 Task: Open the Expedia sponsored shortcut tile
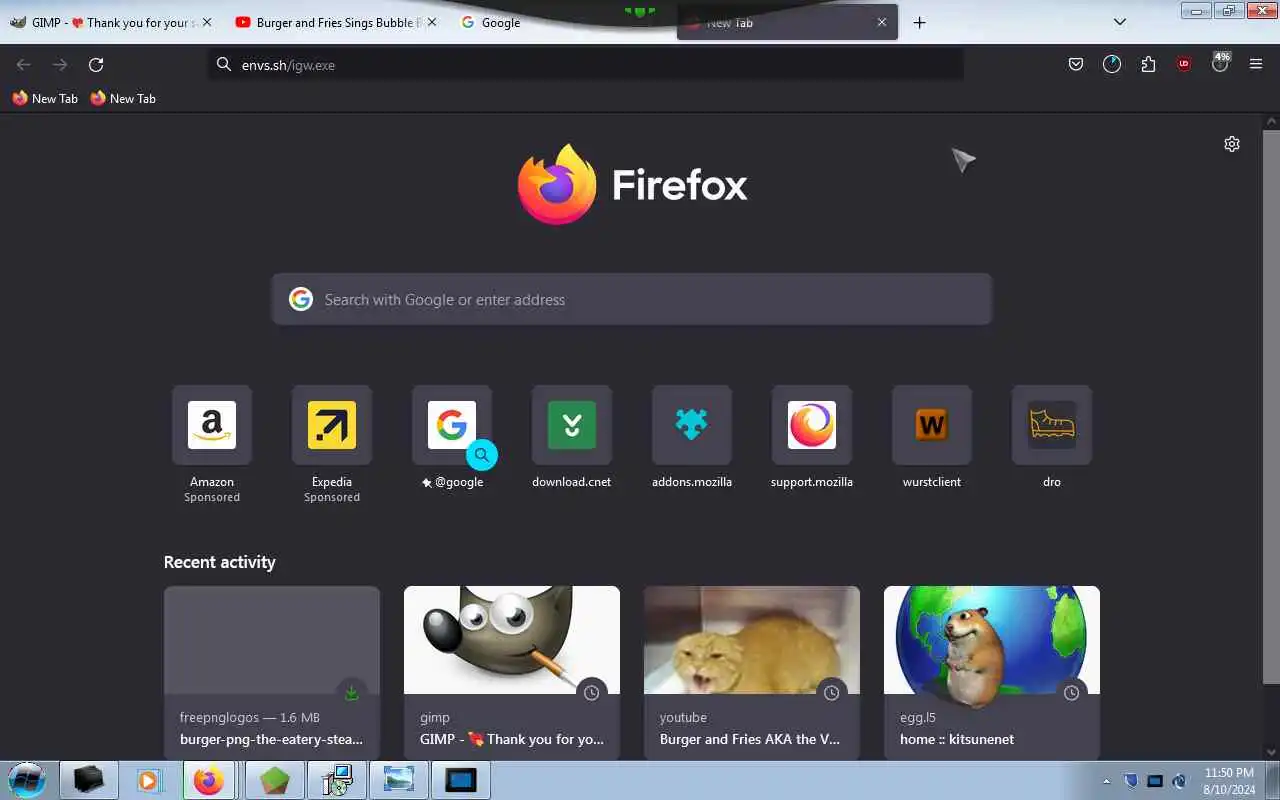tap(332, 444)
